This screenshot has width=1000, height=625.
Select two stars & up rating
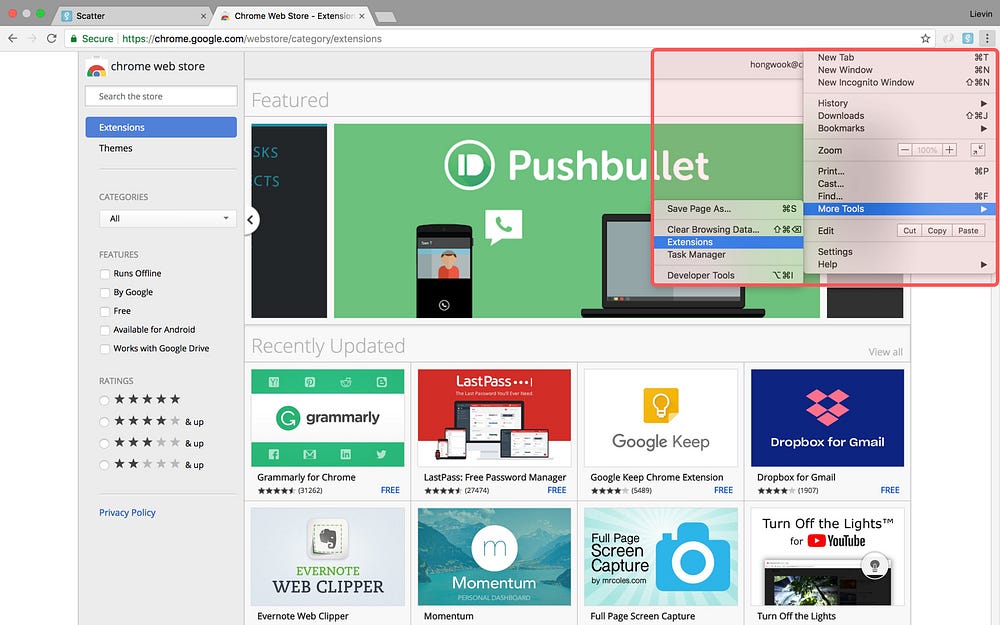[104, 465]
